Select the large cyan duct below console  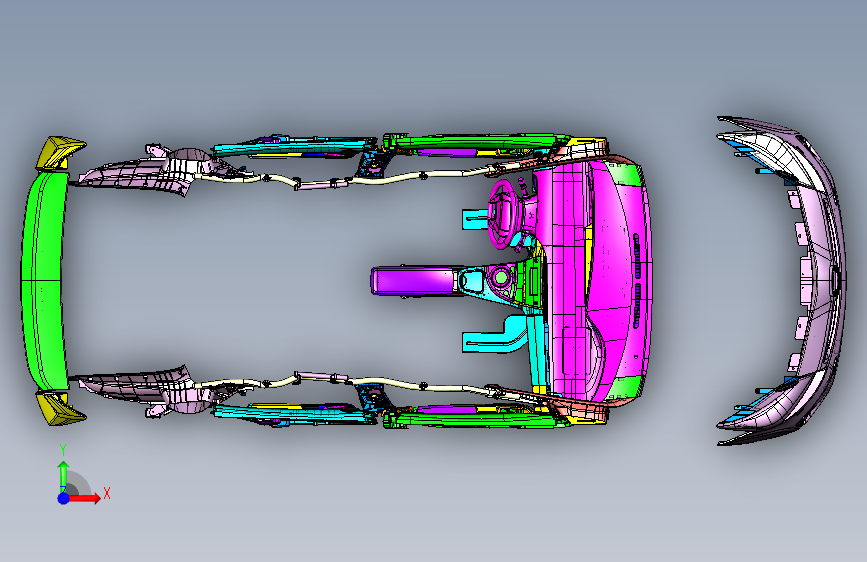(494, 334)
